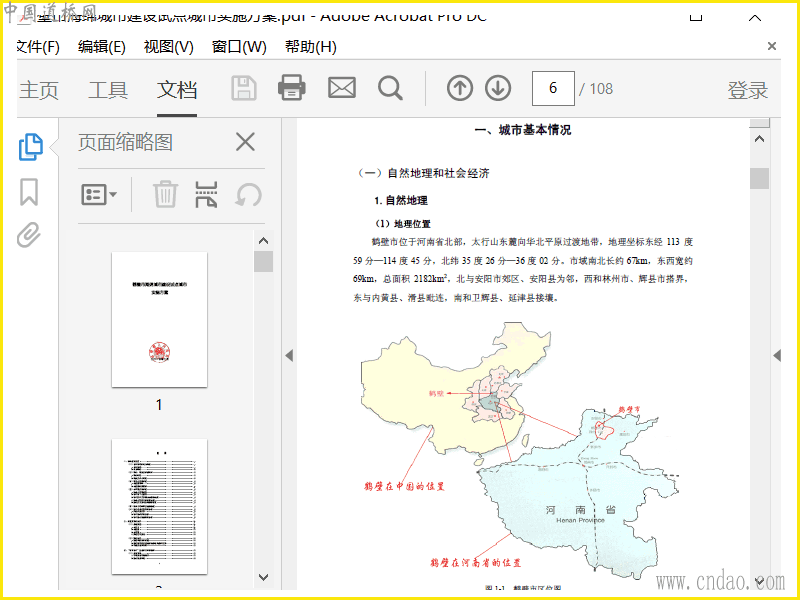Open the 帮助(H) menu
This screenshot has height=600, width=800.
(311, 47)
